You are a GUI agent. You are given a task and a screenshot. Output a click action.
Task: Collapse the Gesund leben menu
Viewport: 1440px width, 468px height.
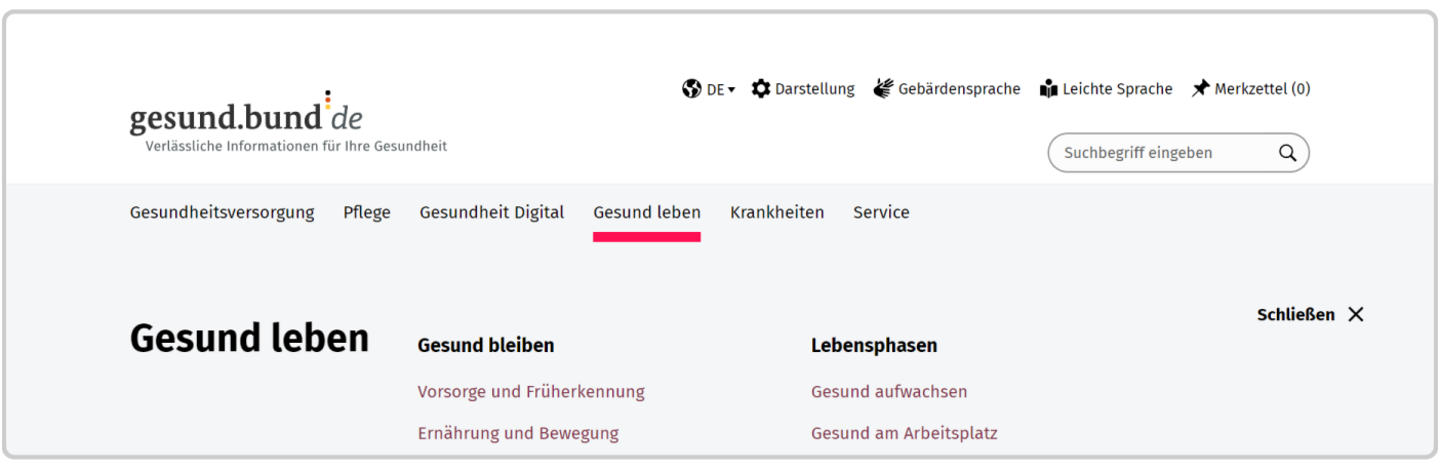pyautogui.click(x=647, y=212)
